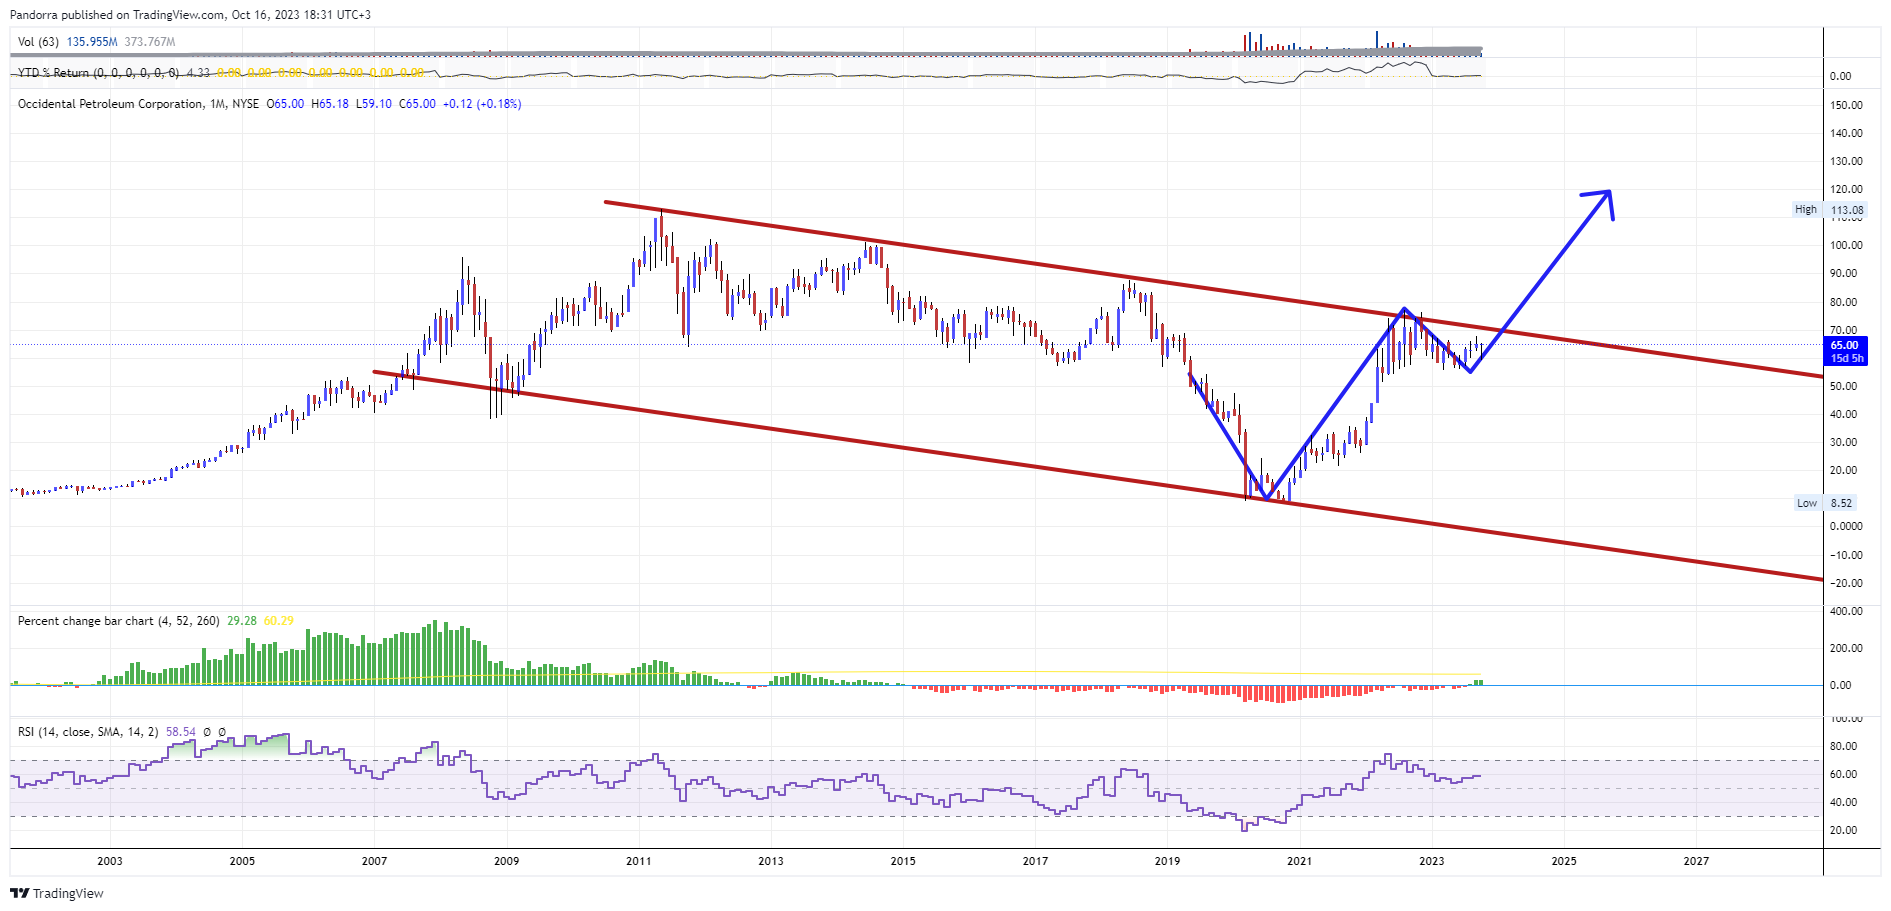The image size is (1891, 911).
Task: Click the 2015 label on the time axis
Action: tap(903, 861)
